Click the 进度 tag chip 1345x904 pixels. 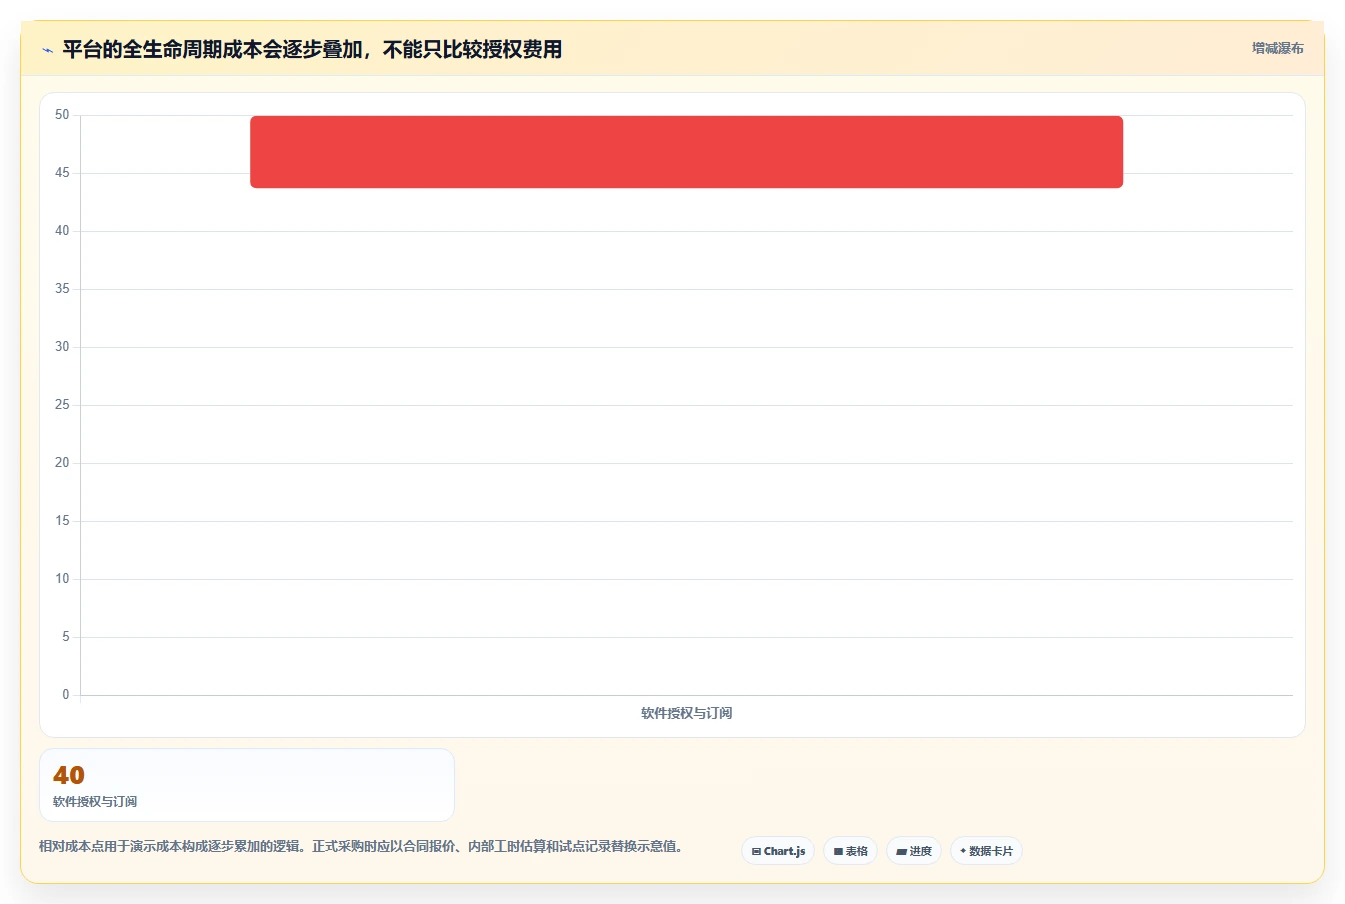[914, 851]
